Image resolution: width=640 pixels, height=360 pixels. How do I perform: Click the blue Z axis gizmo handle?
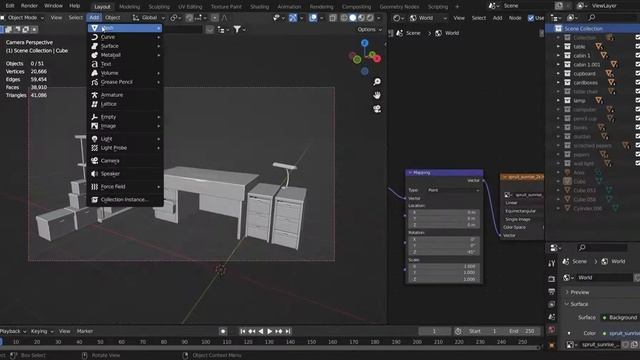click(364, 43)
